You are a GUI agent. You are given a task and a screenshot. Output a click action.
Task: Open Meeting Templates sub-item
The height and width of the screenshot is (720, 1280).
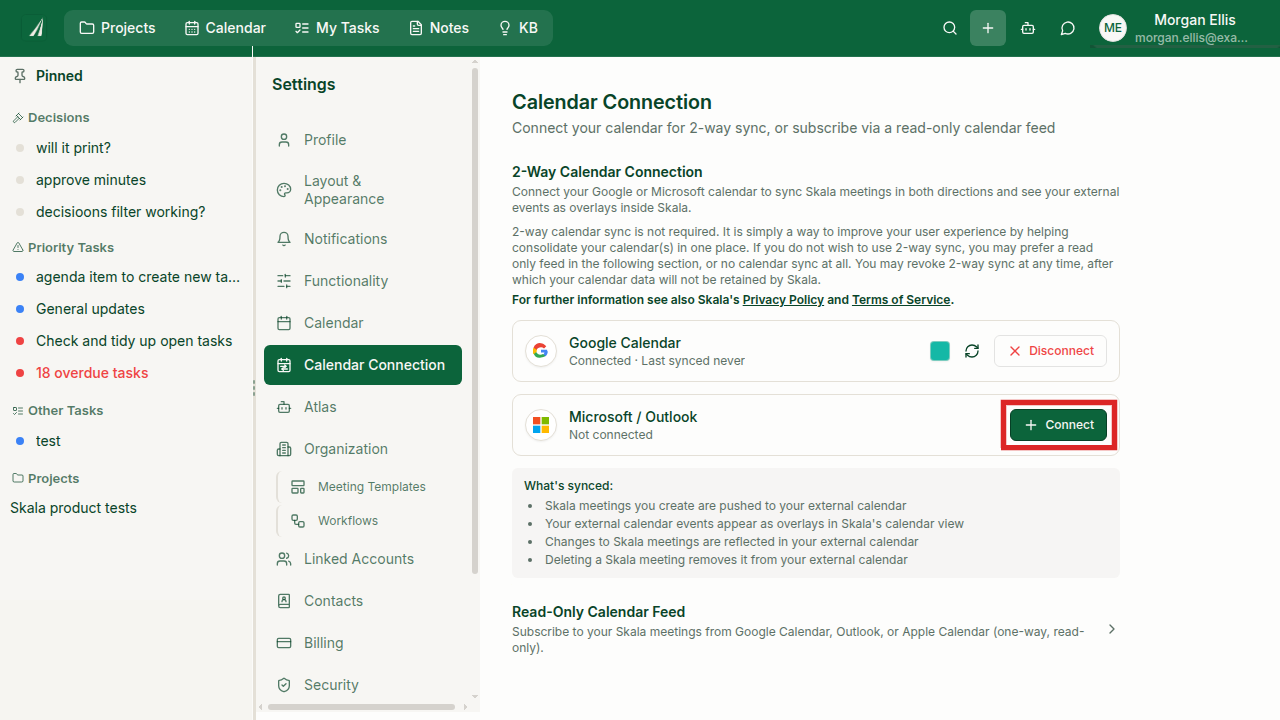point(370,487)
